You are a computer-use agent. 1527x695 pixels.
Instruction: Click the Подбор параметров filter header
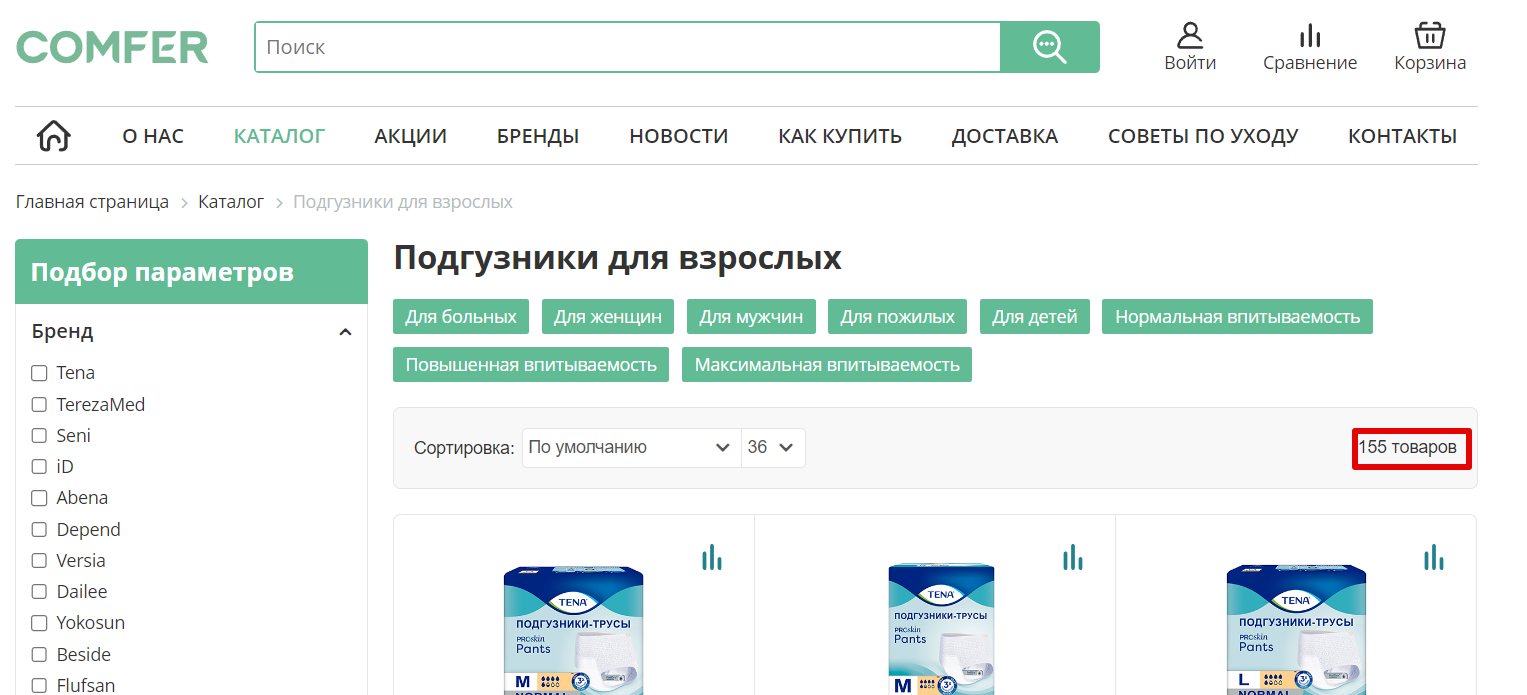(191, 272)
